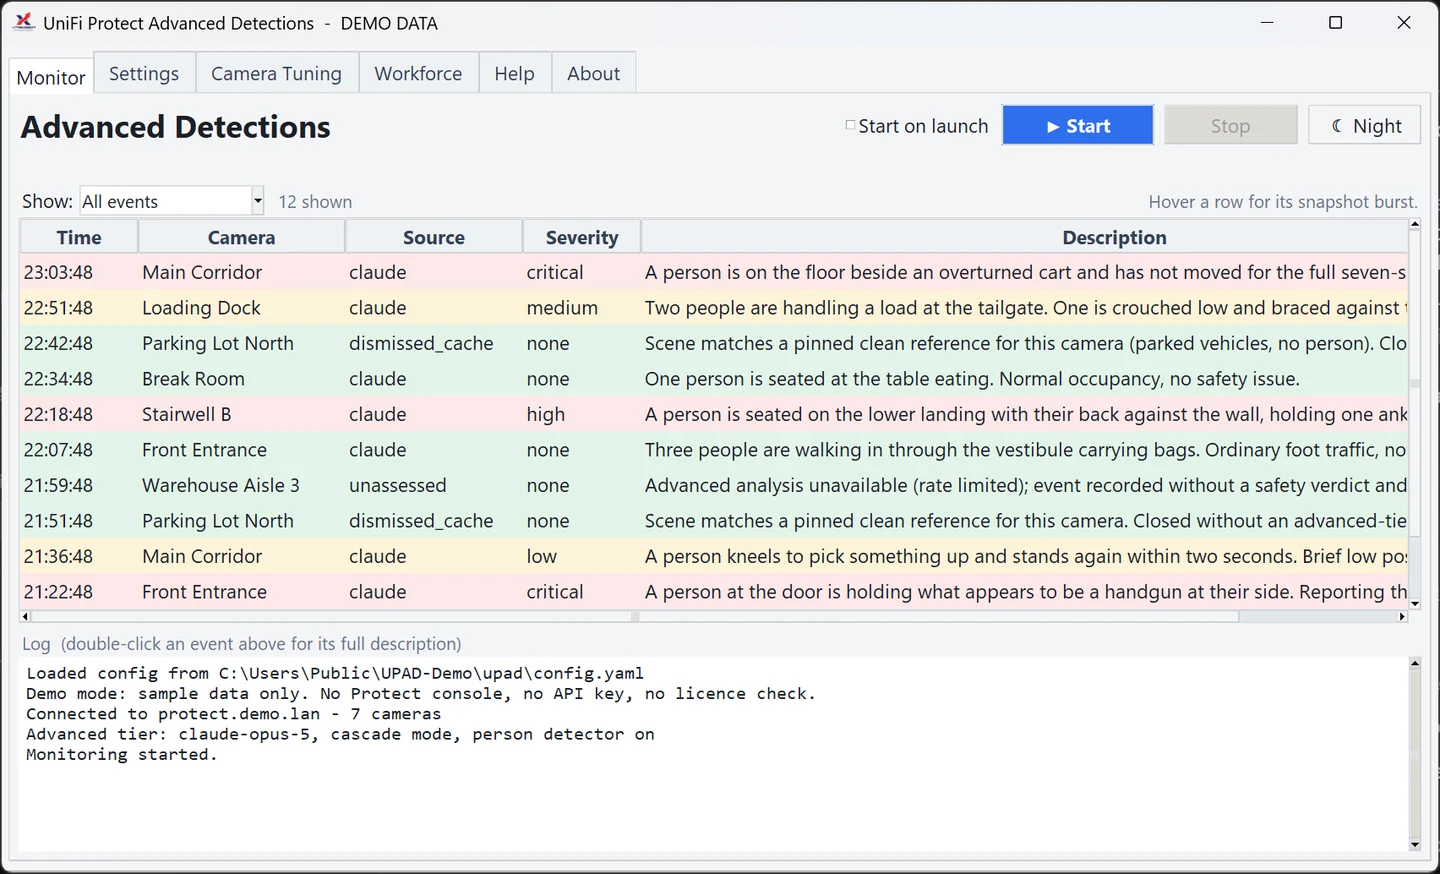Select the 22:42:48 Parking Lot North event
Image resolution: width=1440 pixels, height=874 pixels.
click(x=714, y=343)
